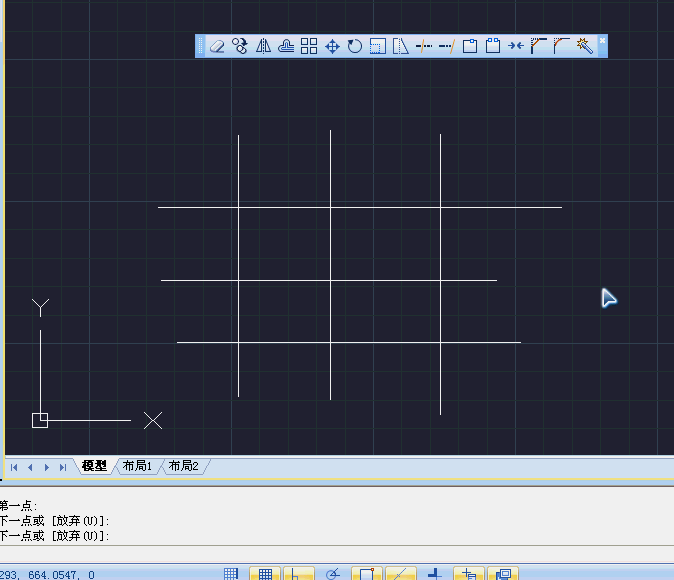
Task: Open the 布局1 layout tab
Action: point(137,466)
